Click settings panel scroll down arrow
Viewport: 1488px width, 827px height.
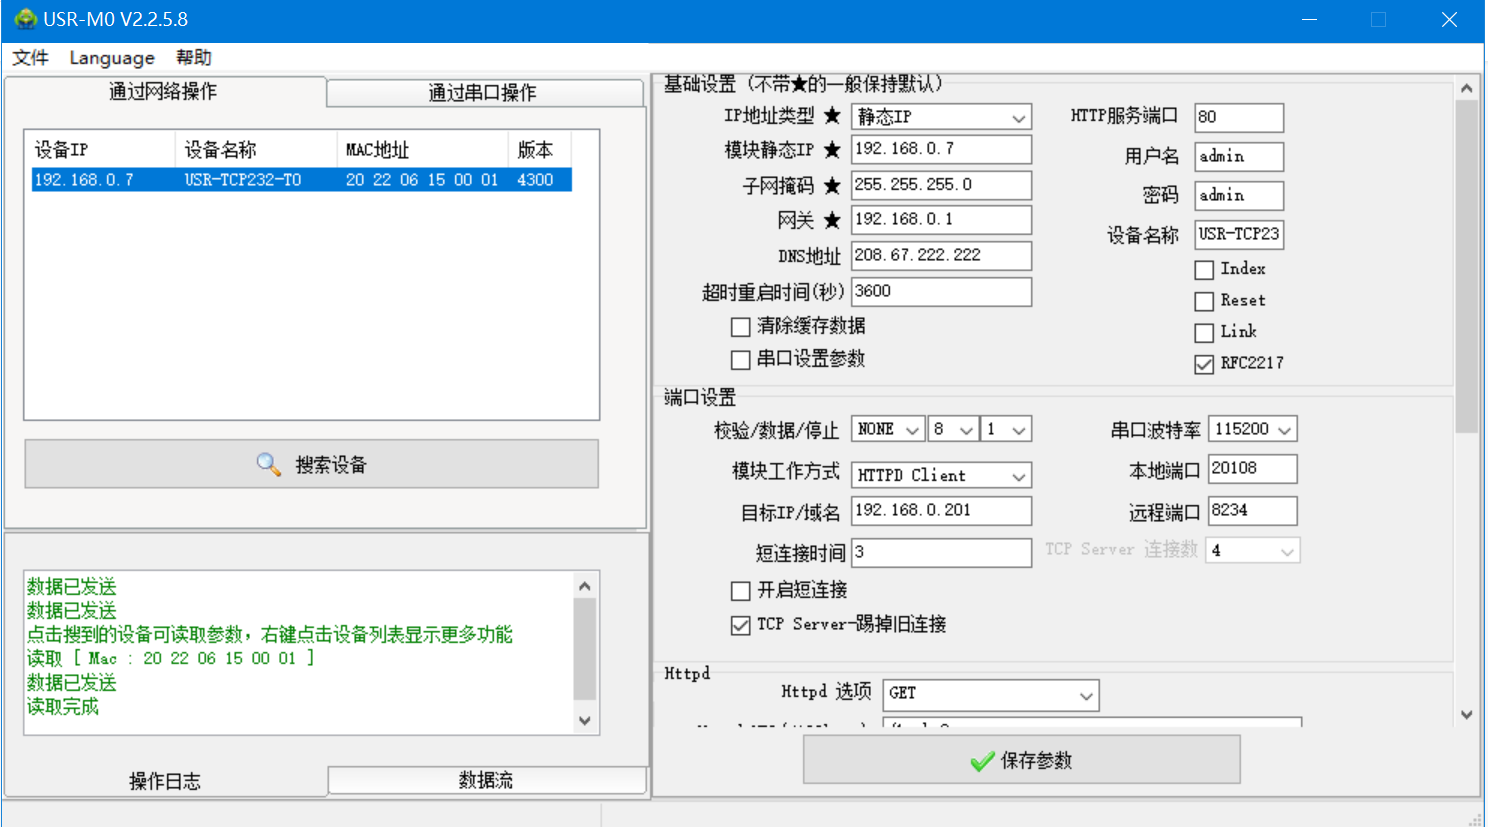coord(1466,714)
